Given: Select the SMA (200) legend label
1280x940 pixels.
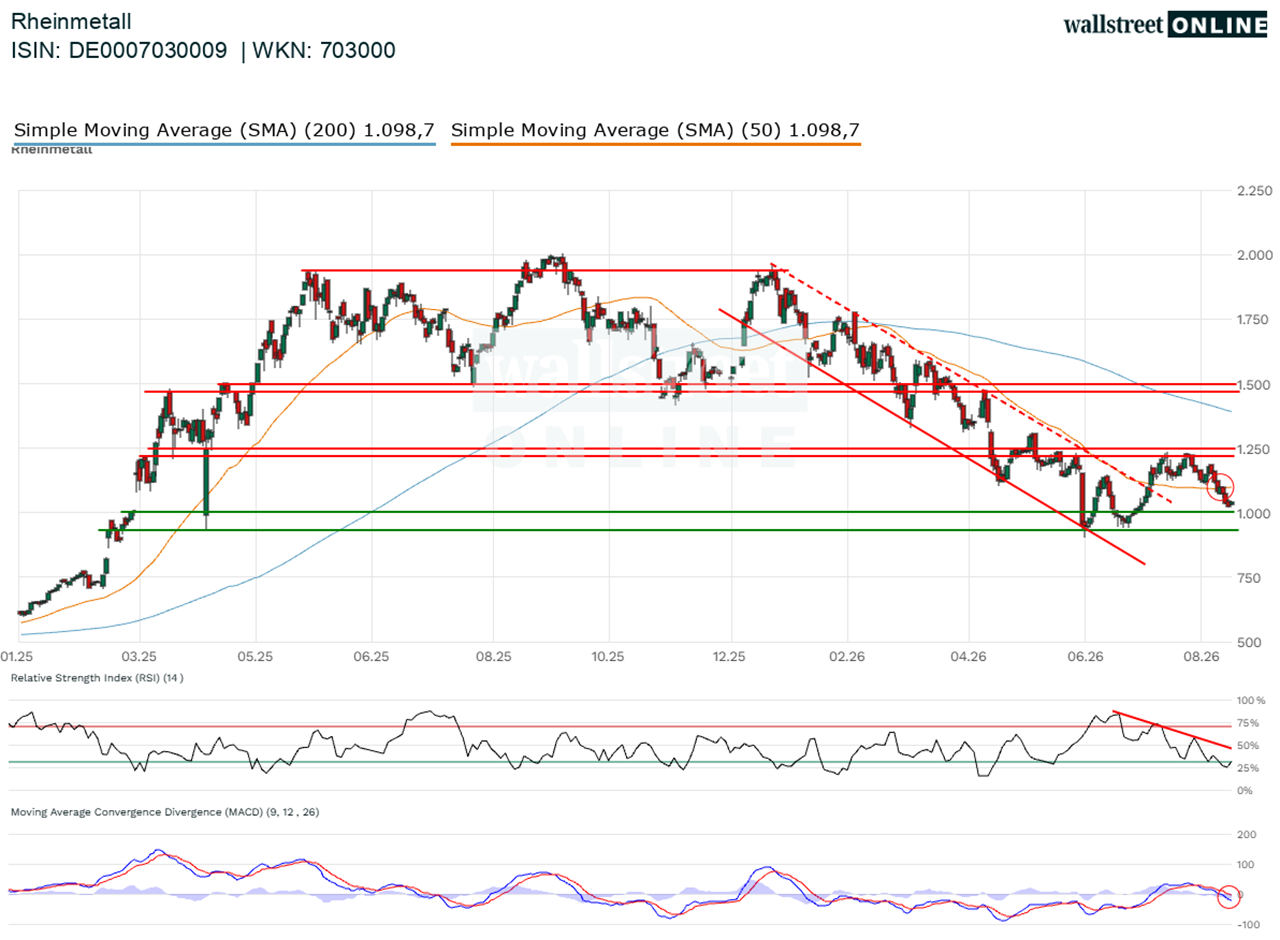Looking at the screenshot, I should pyautogui.click(x=224, y=130).
